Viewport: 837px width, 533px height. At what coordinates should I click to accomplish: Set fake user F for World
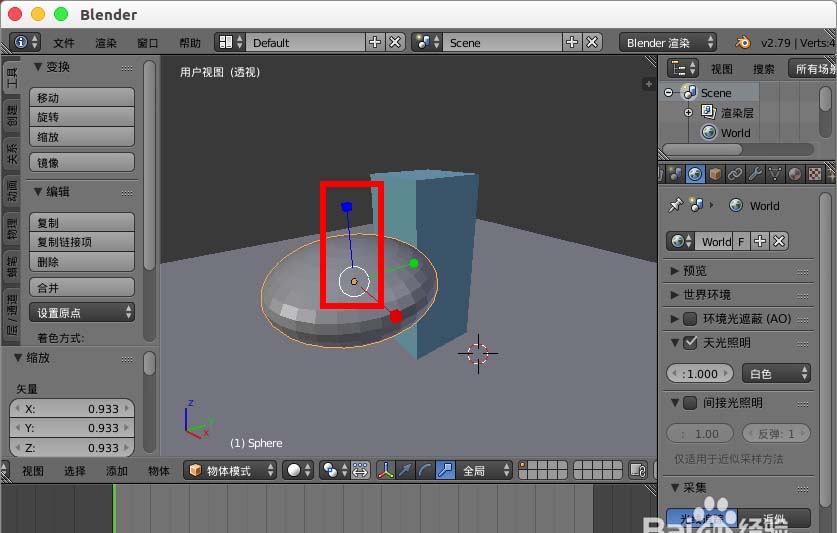point(741,241)
